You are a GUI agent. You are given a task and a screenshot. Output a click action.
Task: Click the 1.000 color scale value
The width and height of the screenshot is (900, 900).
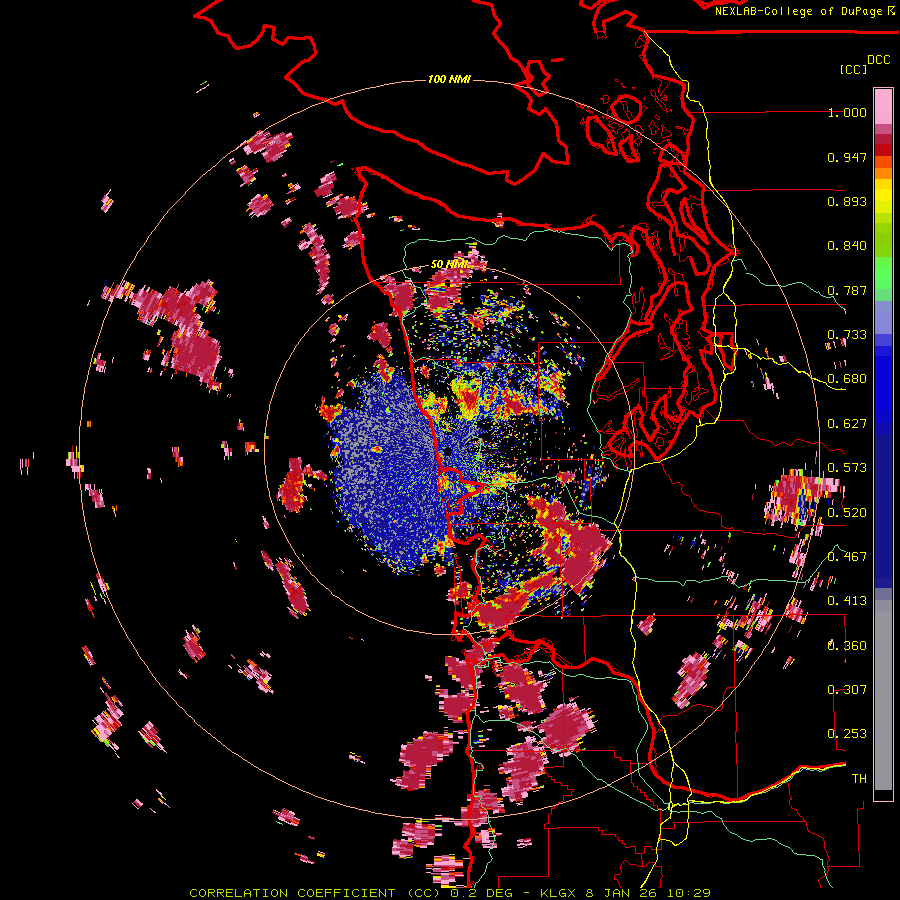pos(847,112)
